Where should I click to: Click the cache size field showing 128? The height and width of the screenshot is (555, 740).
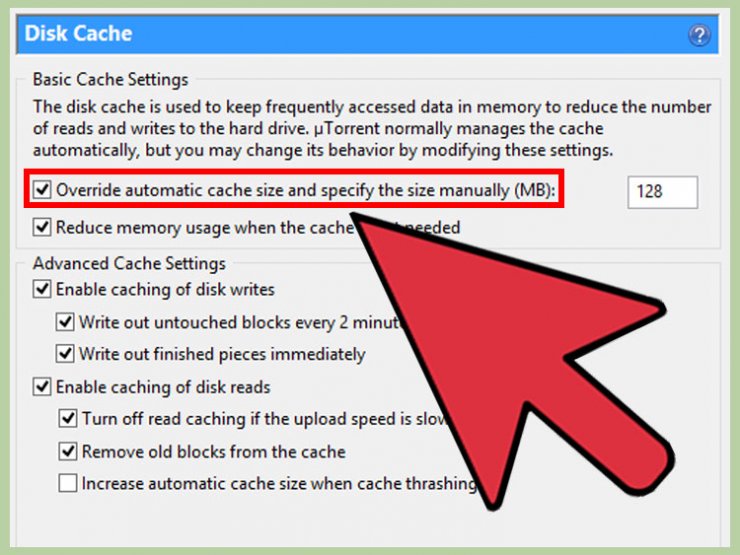662,192
